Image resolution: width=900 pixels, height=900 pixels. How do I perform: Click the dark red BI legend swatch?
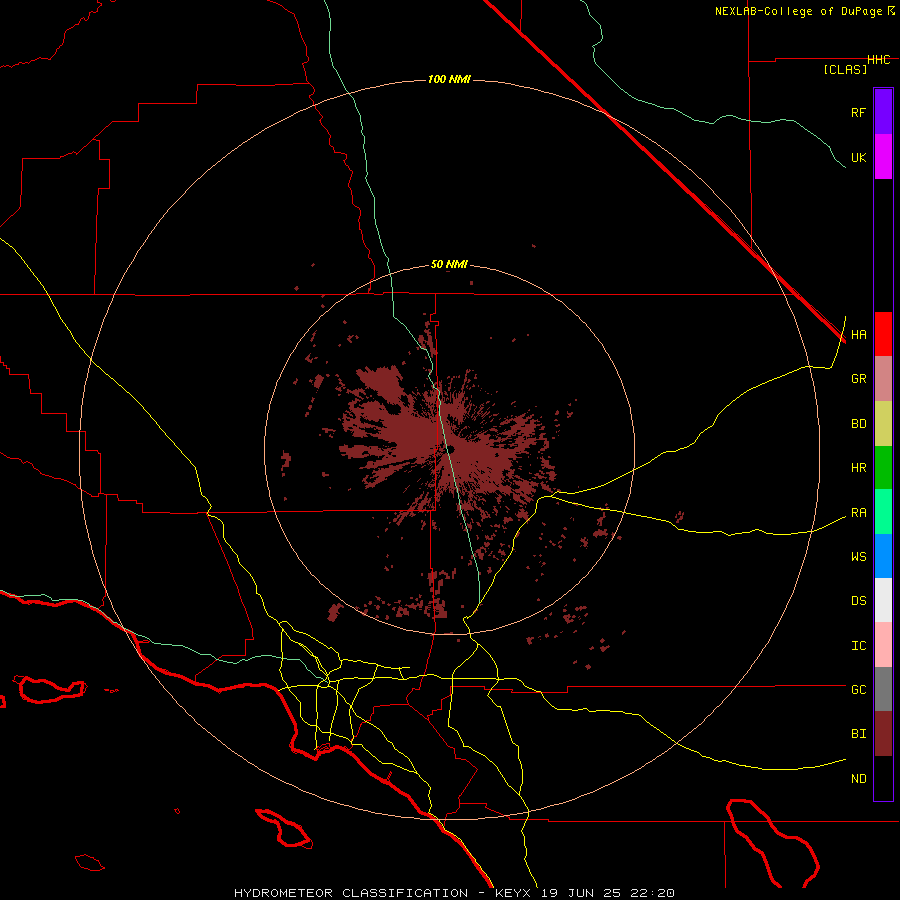click(883, 734)
